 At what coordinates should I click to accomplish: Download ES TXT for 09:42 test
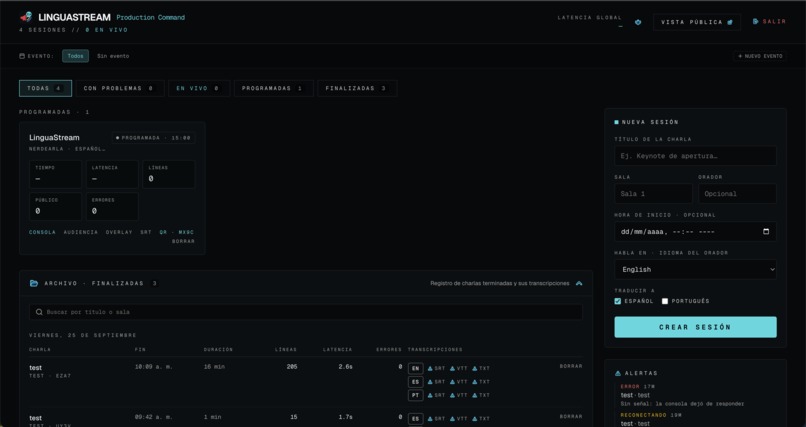point(481,419)
